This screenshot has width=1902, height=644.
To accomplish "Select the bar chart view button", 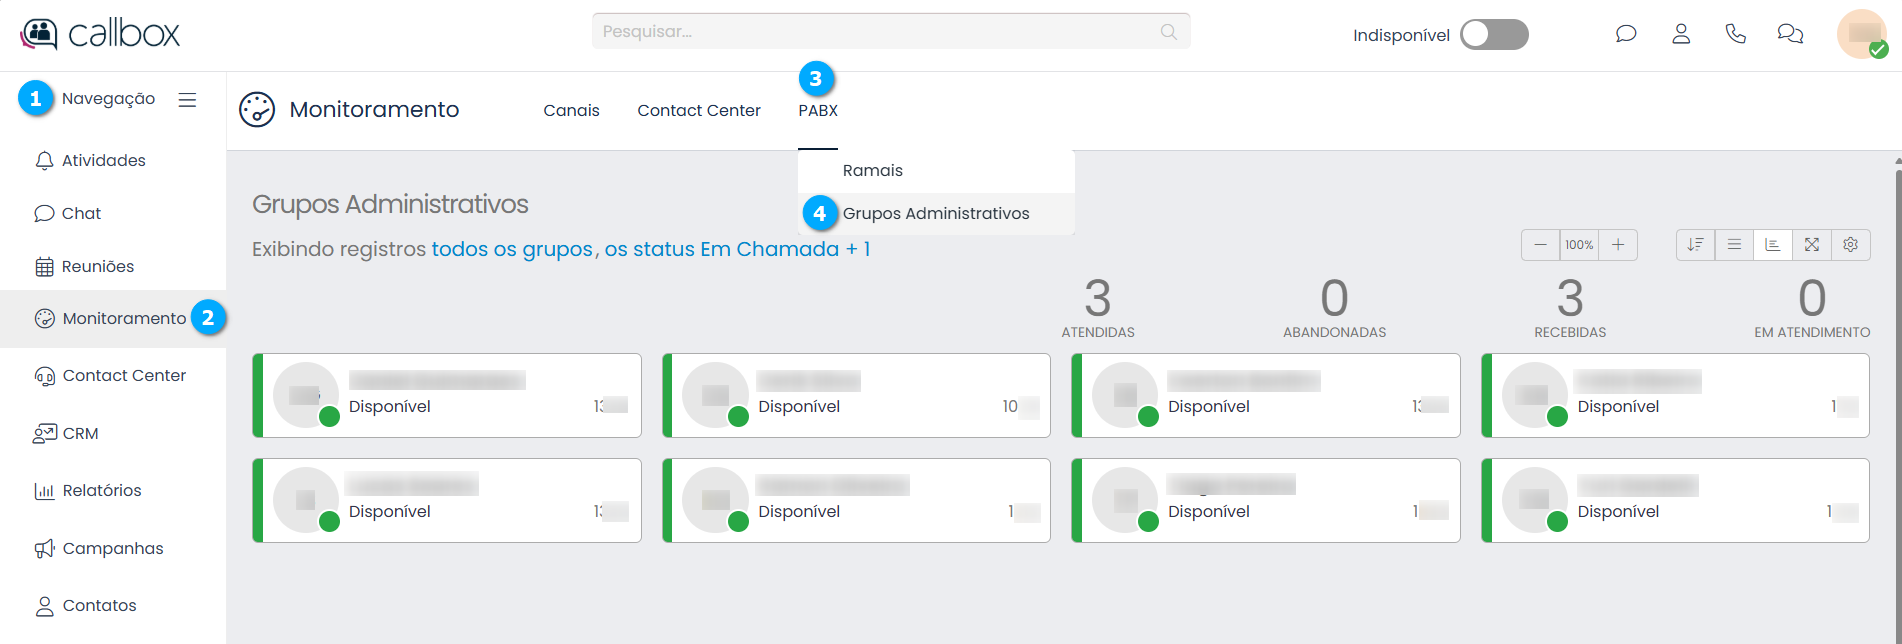I will click(x=1773, y=245).
